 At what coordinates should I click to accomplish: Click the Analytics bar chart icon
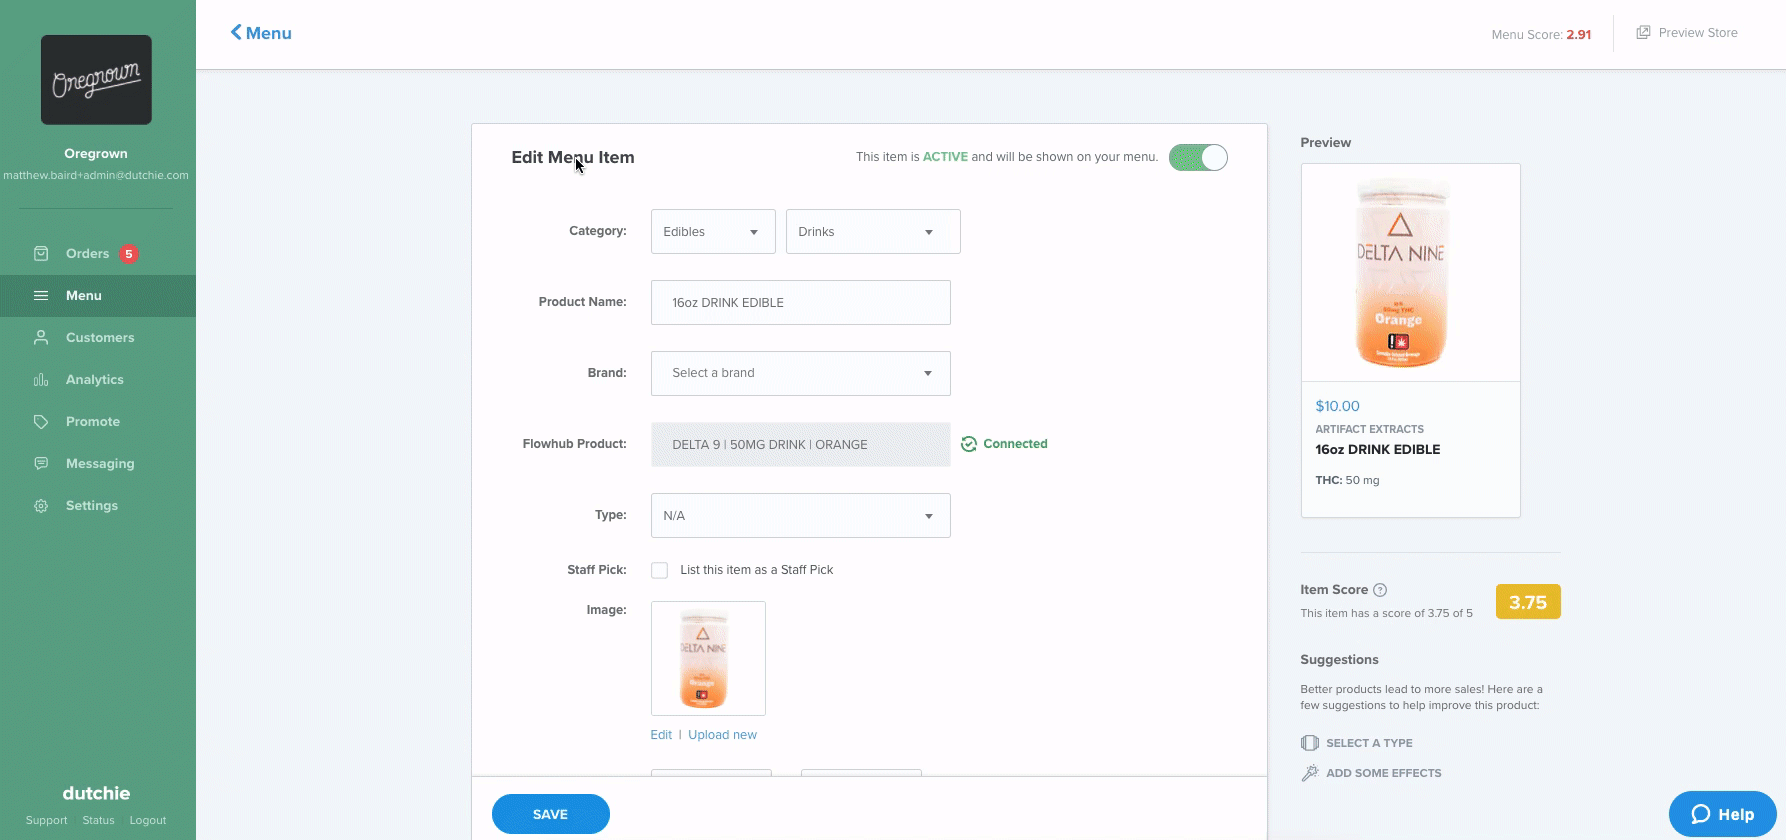click(x=41, y=380)
